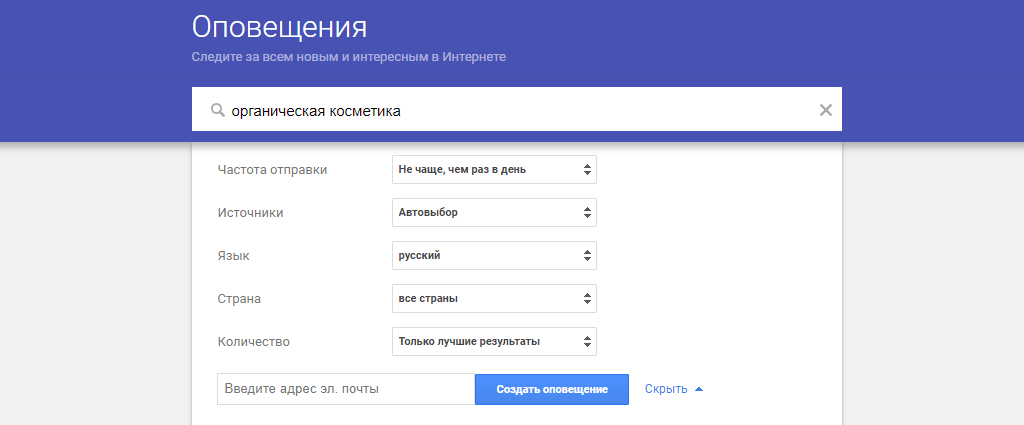Open the Источники dropdown set to Автовыбор
The height and width of the screenshot is (425, 1024).
(x=494, y=213)
